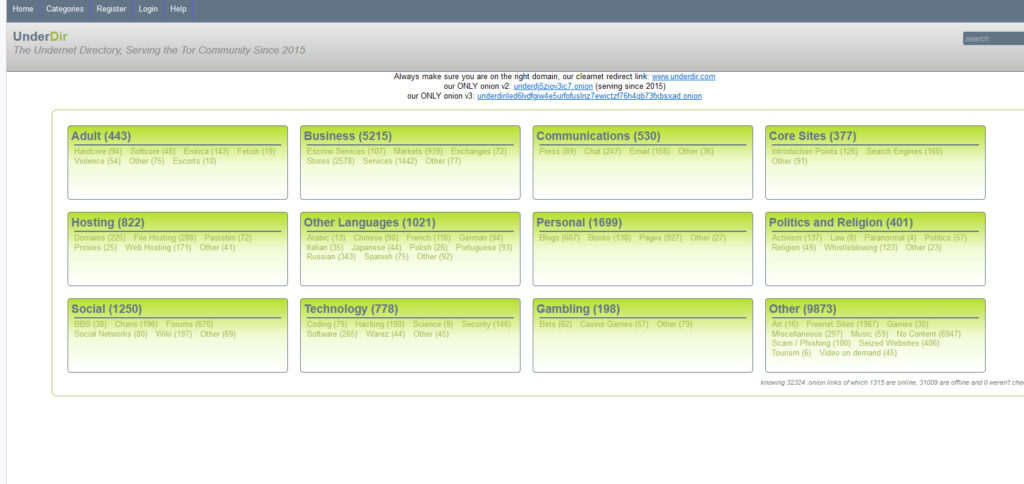This screenshot has height=484, width=1024.
Task: Select Whistleblowing (123) subcategory
Action: click(861, 248)
